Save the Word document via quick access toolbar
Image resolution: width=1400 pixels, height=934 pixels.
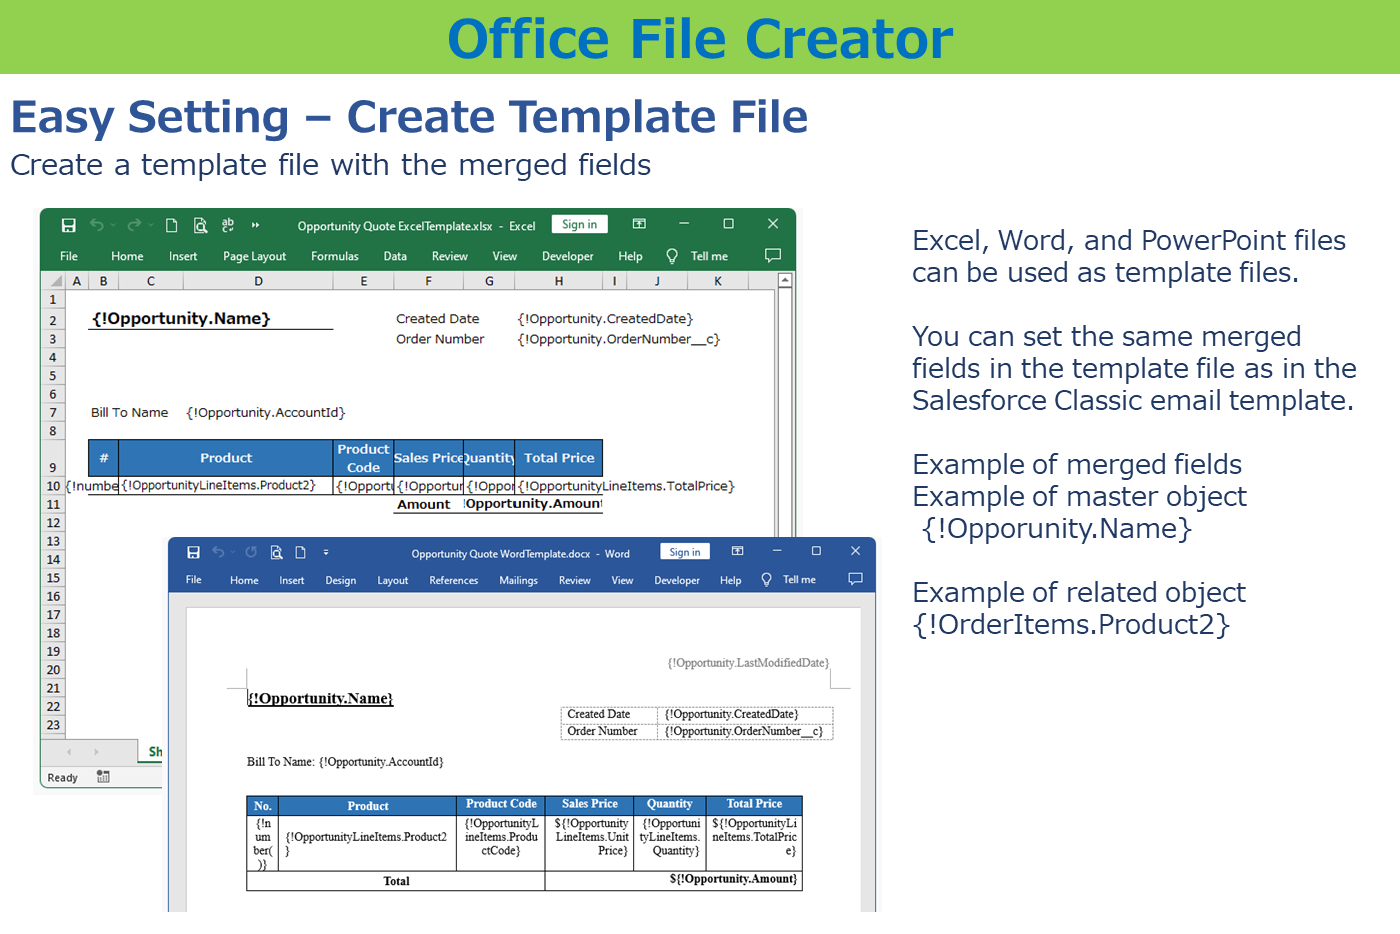coord(194,552)
